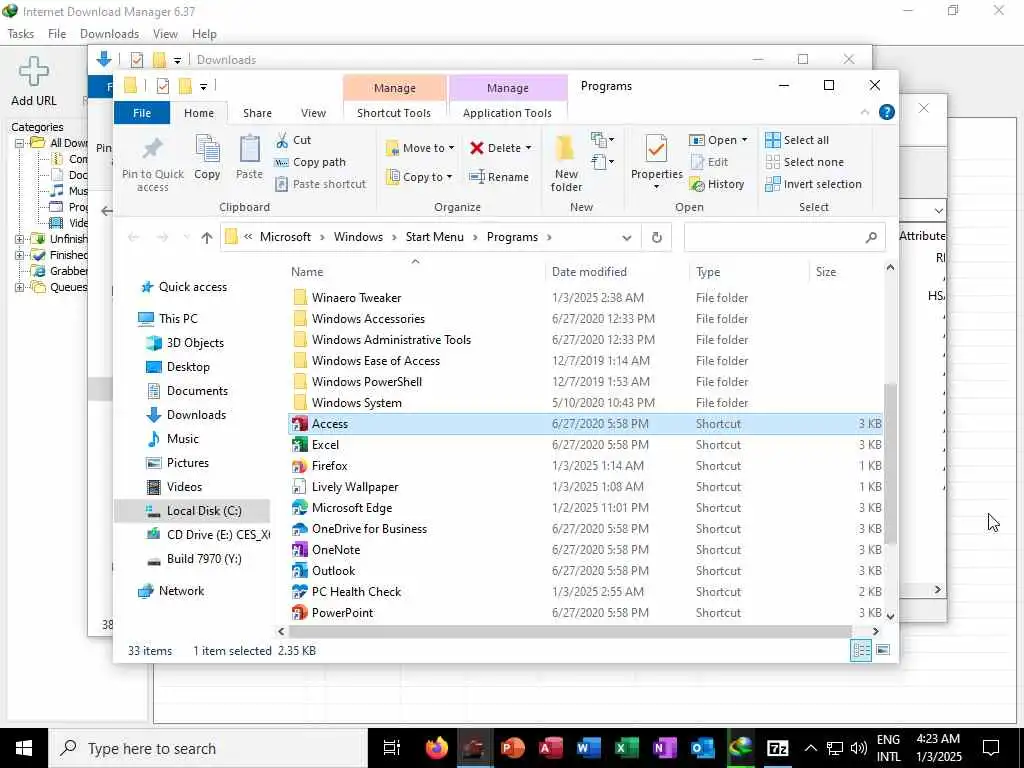1024x768 pixels.
Task: Click Select none in ribbon
Action: click(x=805, y=162)
